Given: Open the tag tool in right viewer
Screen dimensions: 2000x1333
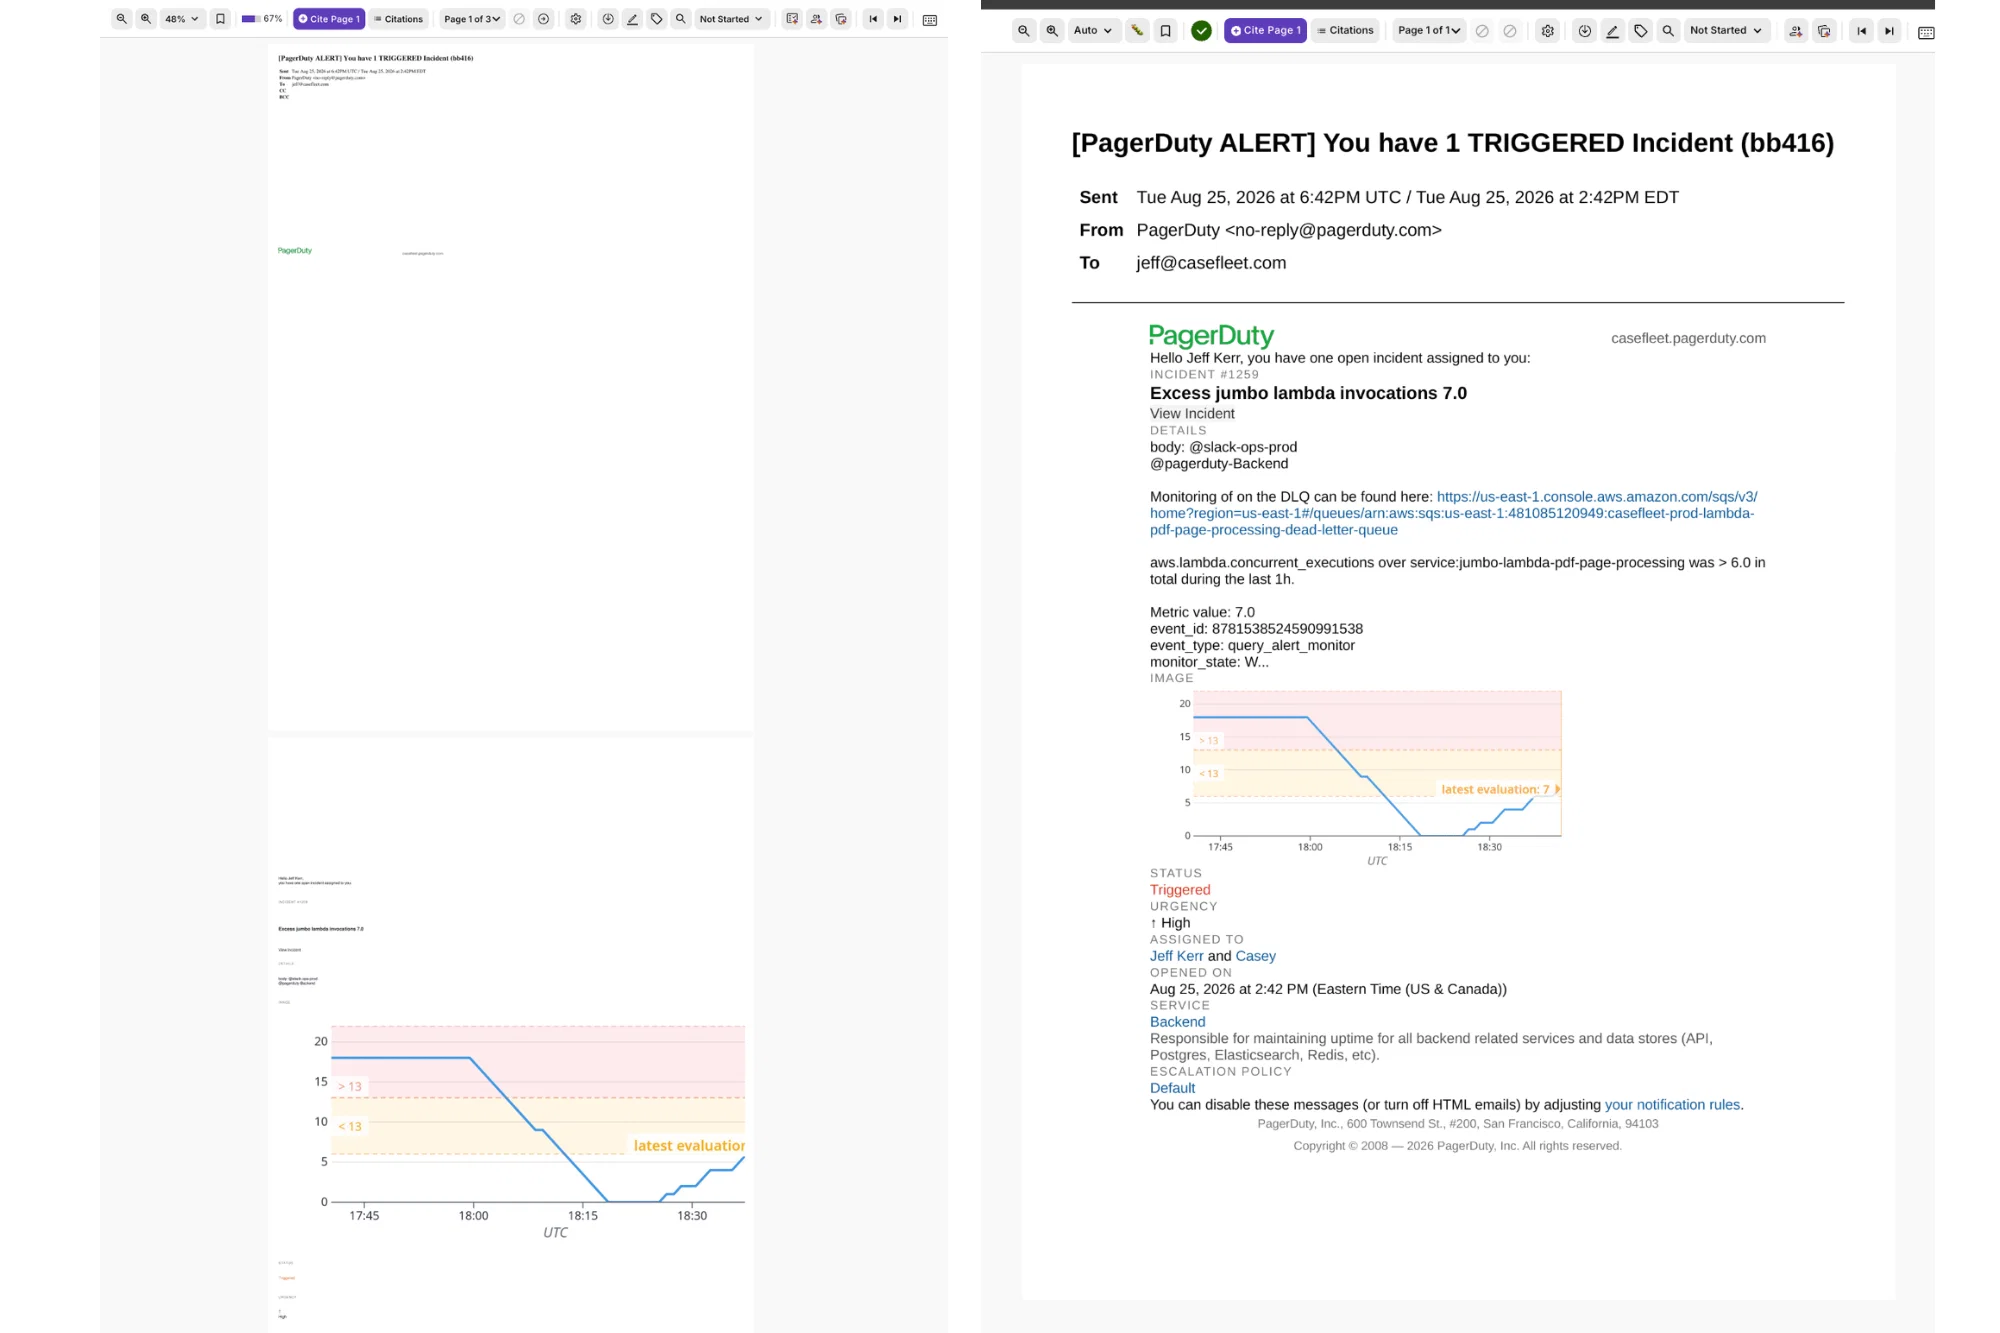Looking at the screenshot, I should (x=1641, y=31).
